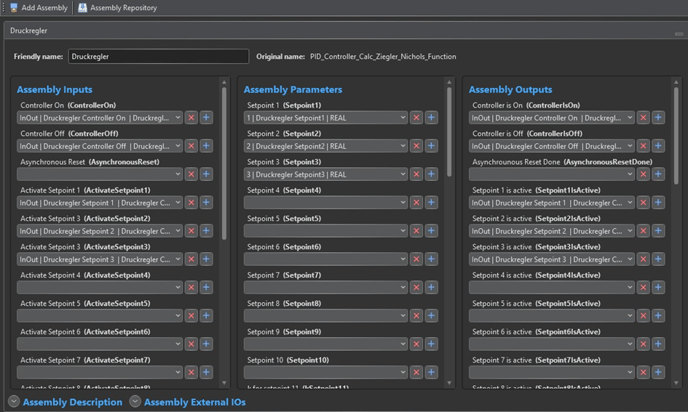The width and height of the screenshot is (688, 412).
Task: Open the empty Setpoint 4 parameter dropdown
Action: (x=326, y=202)
